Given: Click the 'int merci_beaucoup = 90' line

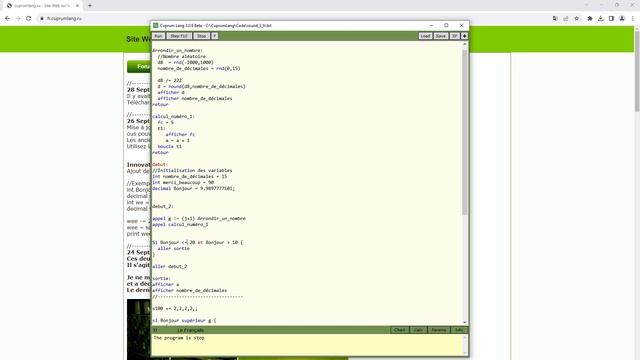Looking at the screenshot, I should (x=183, y=182).
